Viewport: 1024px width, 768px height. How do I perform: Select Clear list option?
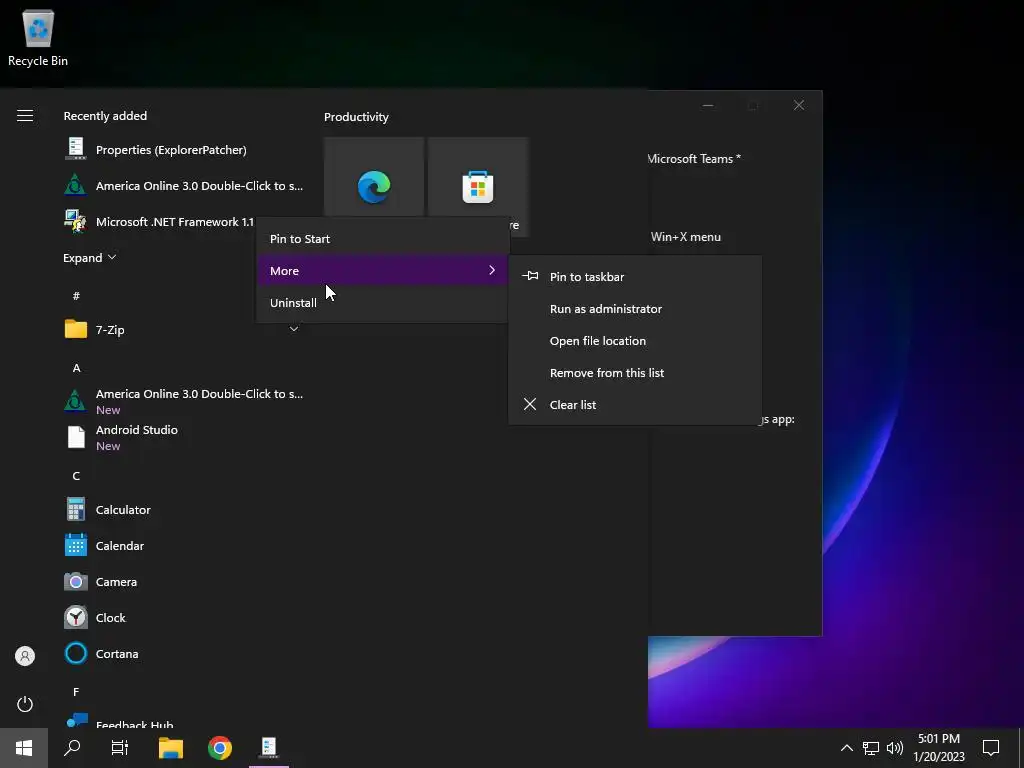point(635,405)
